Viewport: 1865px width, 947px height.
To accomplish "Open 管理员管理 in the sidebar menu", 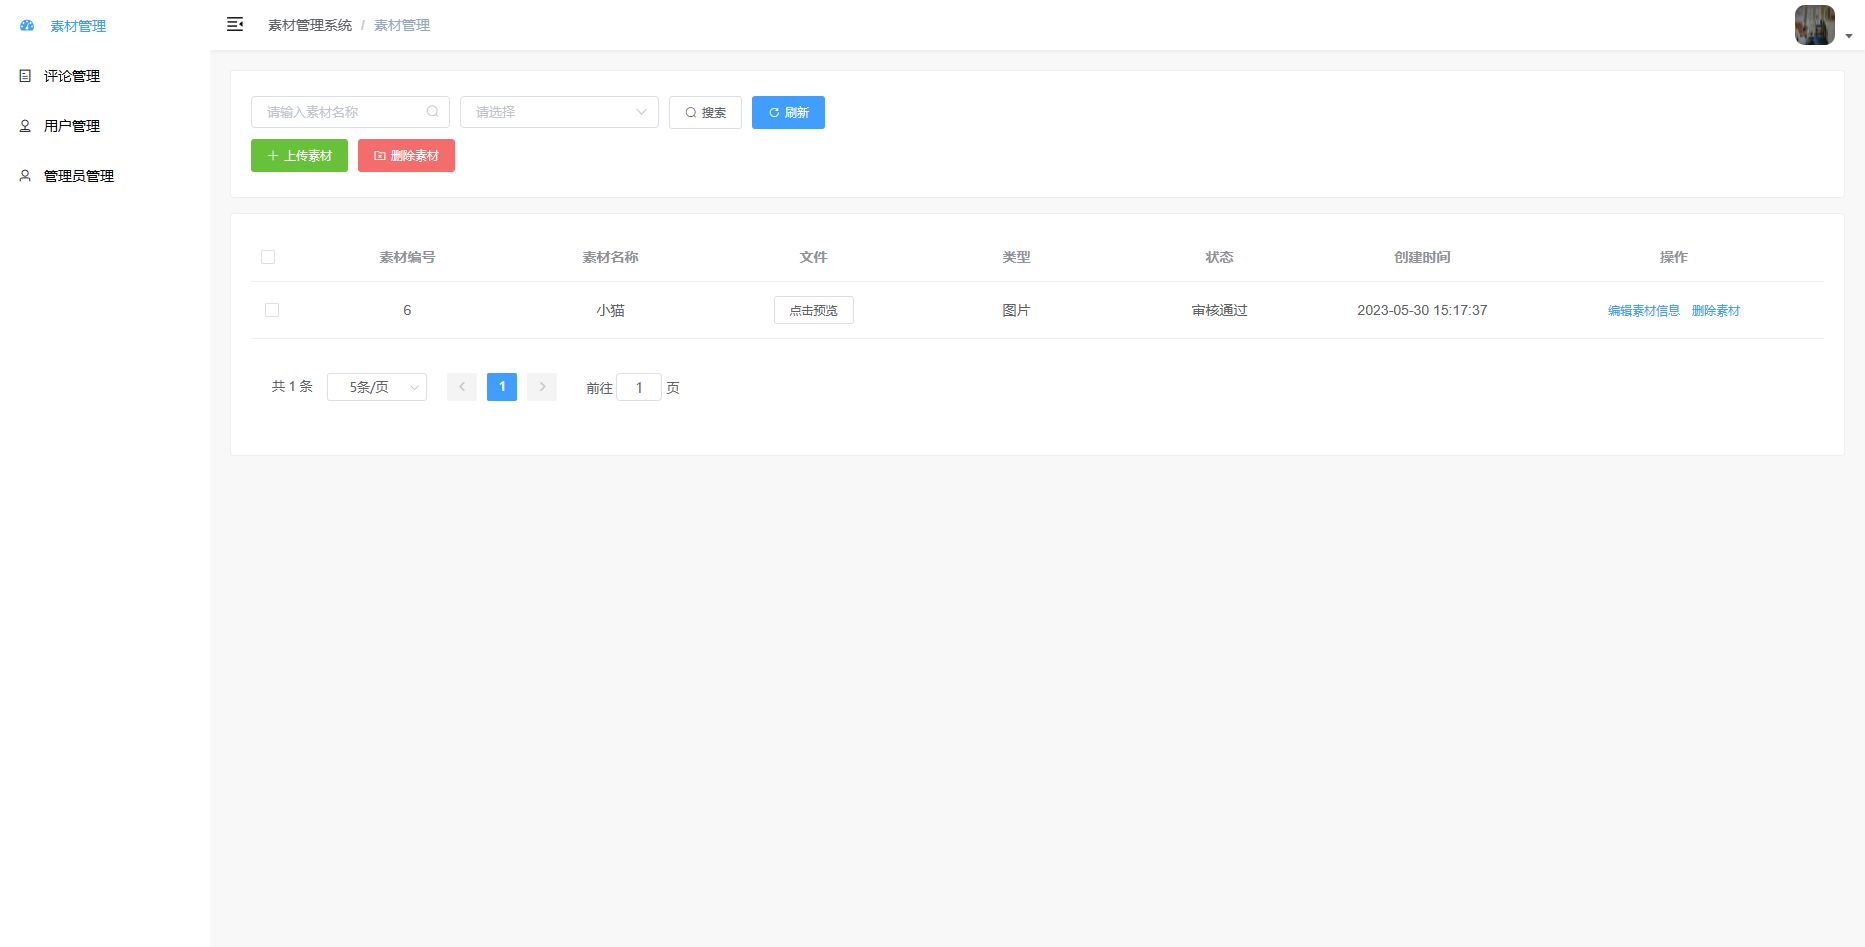I will pyautogui.click(x=79, y=176).
